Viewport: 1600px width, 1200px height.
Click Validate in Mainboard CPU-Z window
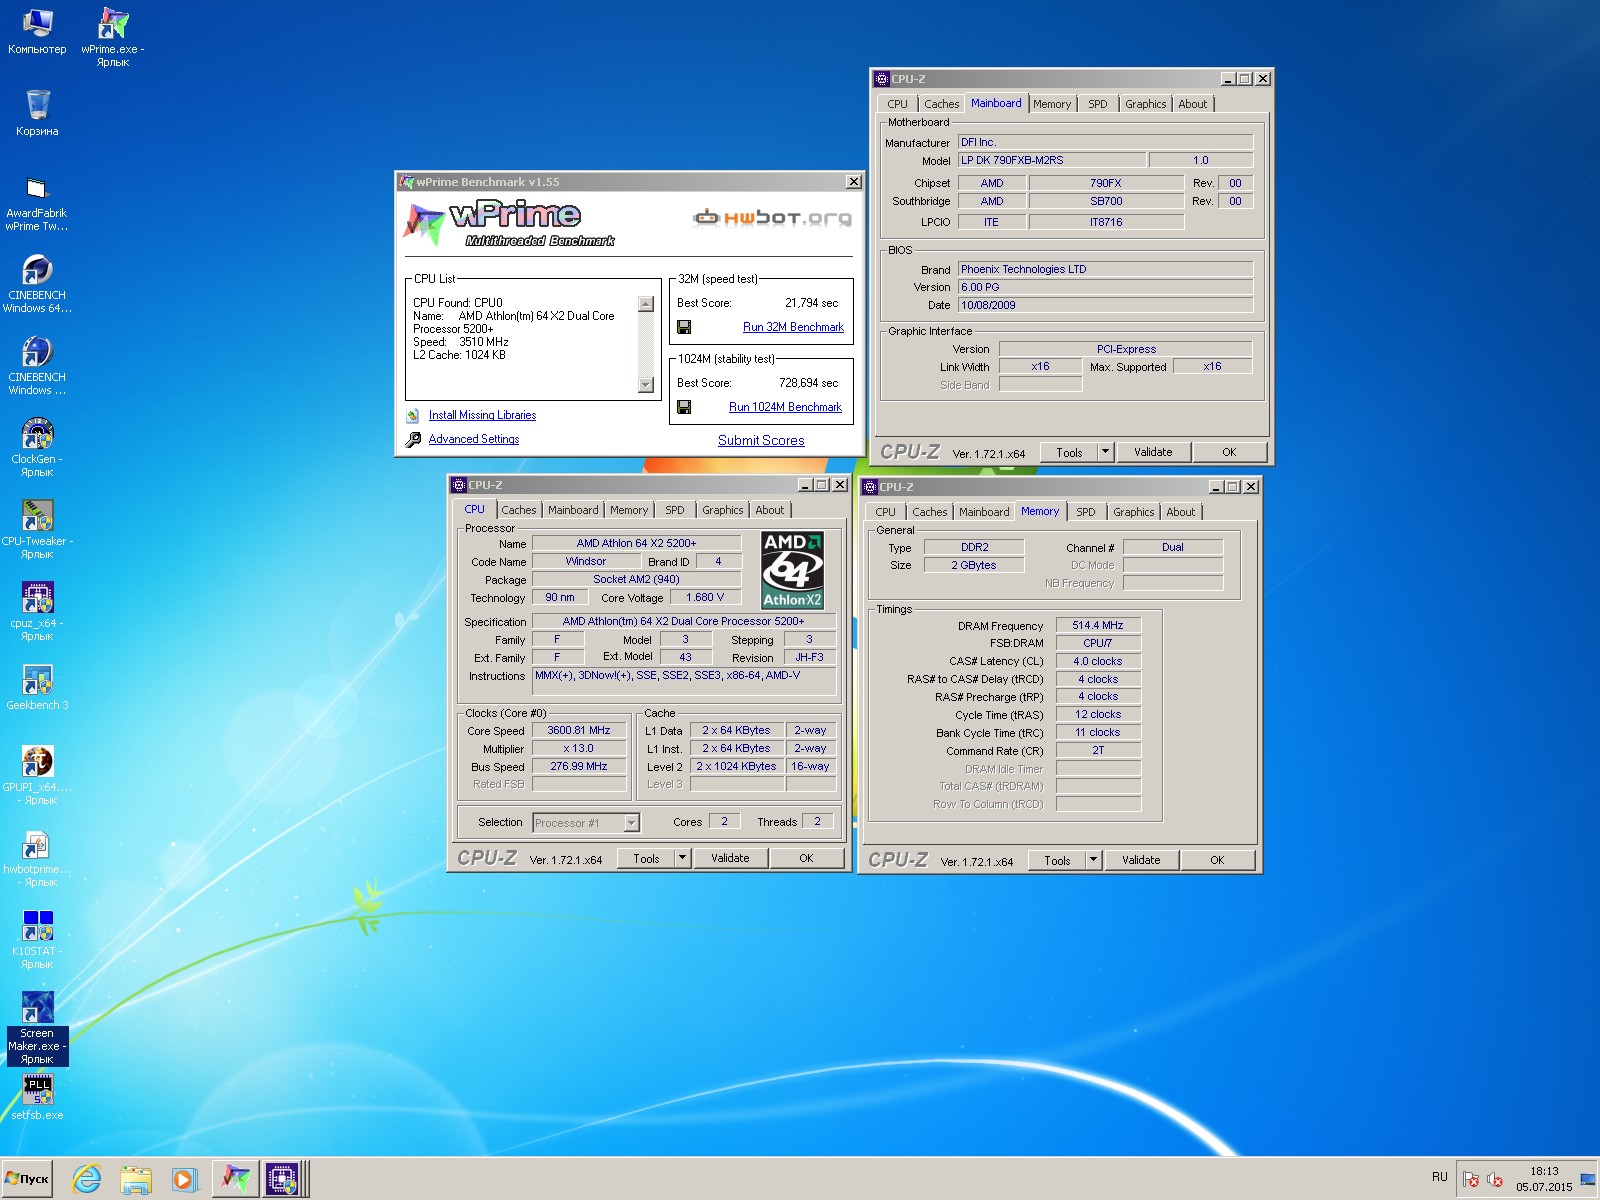pos(1153,452)
